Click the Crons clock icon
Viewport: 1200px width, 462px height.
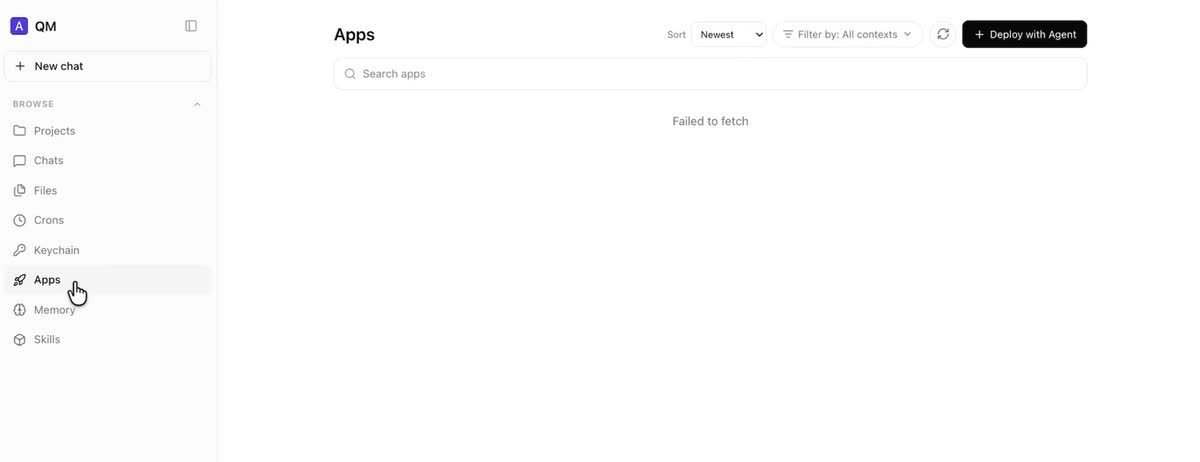point(19,220)
